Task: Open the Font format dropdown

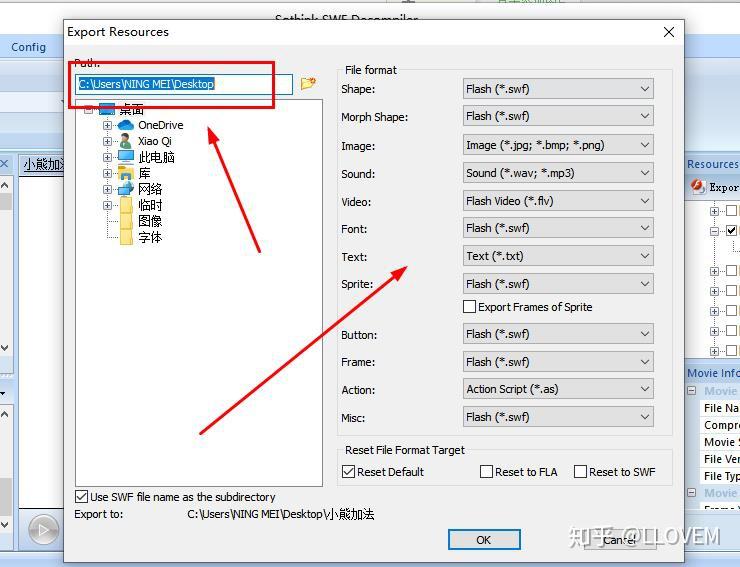Action: pos(558,228)
